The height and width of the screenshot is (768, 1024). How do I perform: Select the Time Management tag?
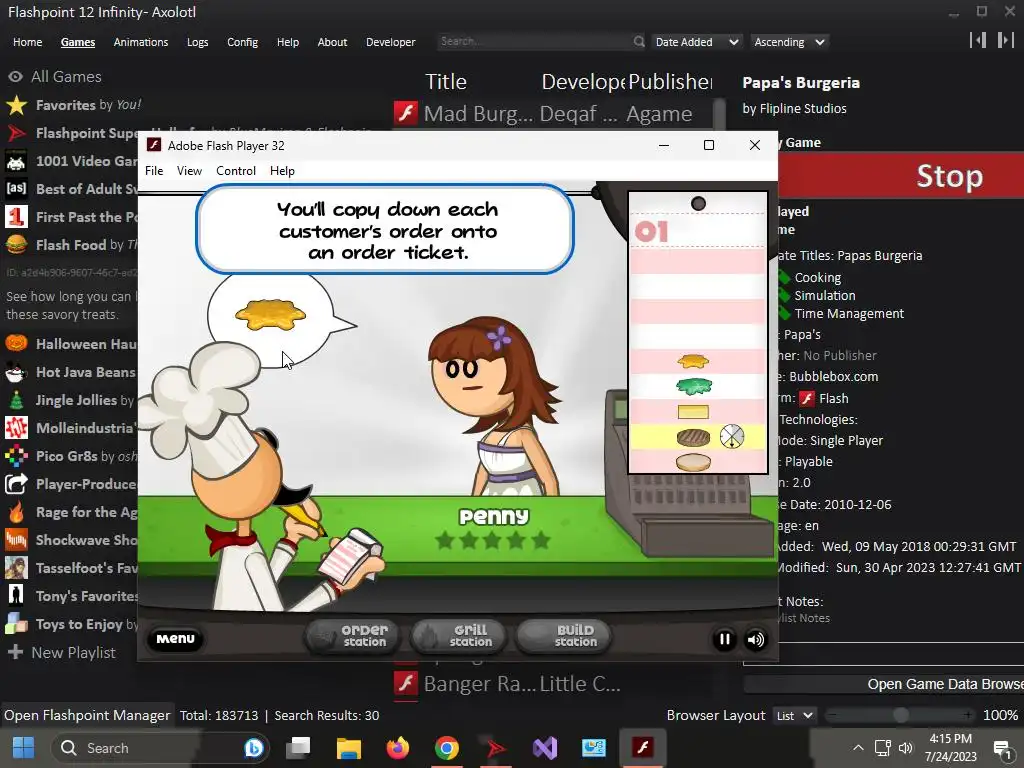click(x=849, y=313)
